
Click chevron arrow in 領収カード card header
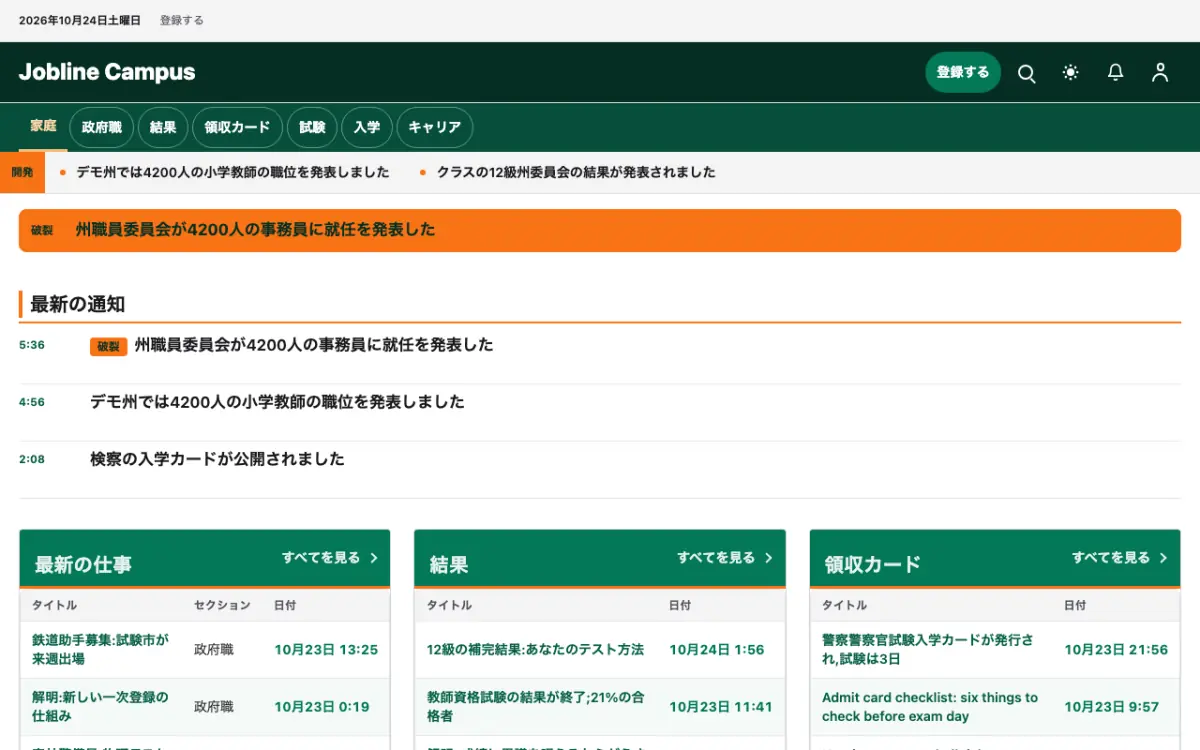tap(1164, 558)
